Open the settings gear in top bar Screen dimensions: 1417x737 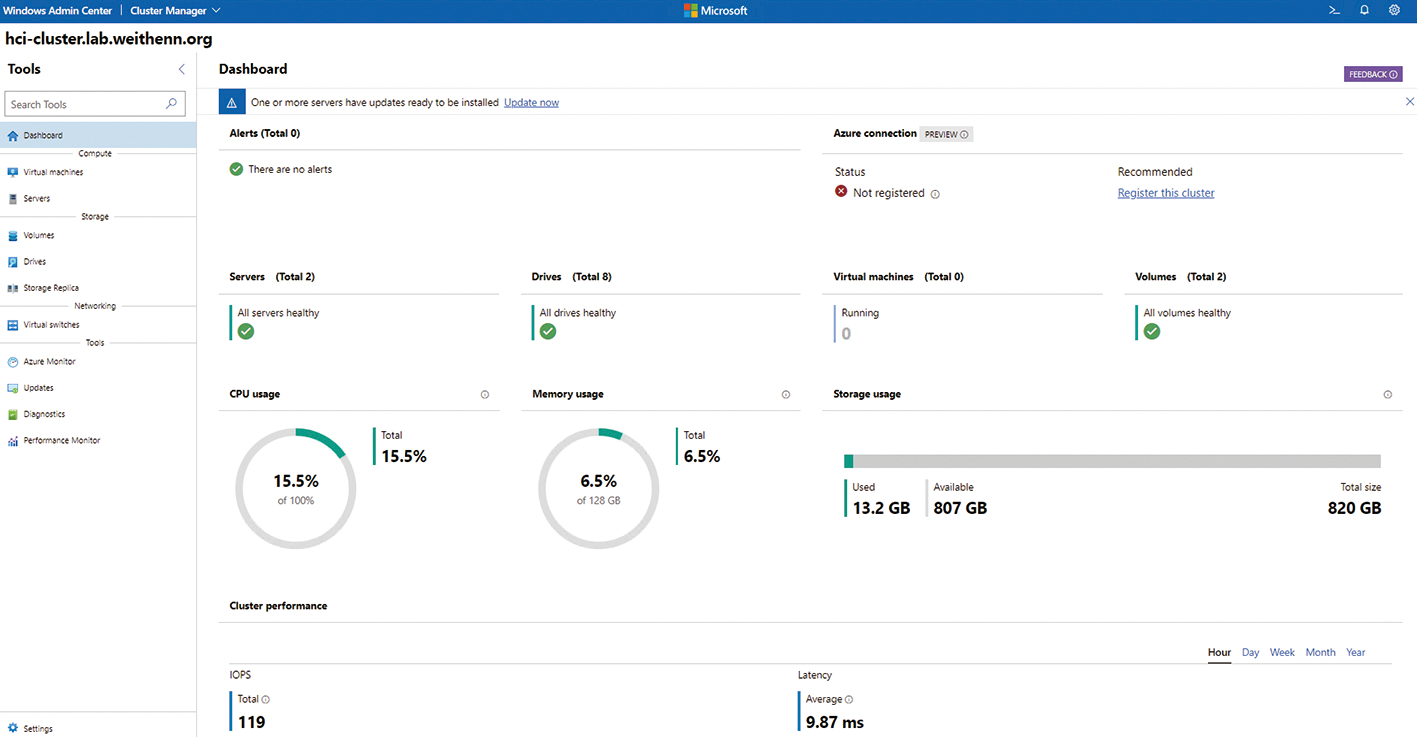pyautogui.click(x=1395, y=10)
